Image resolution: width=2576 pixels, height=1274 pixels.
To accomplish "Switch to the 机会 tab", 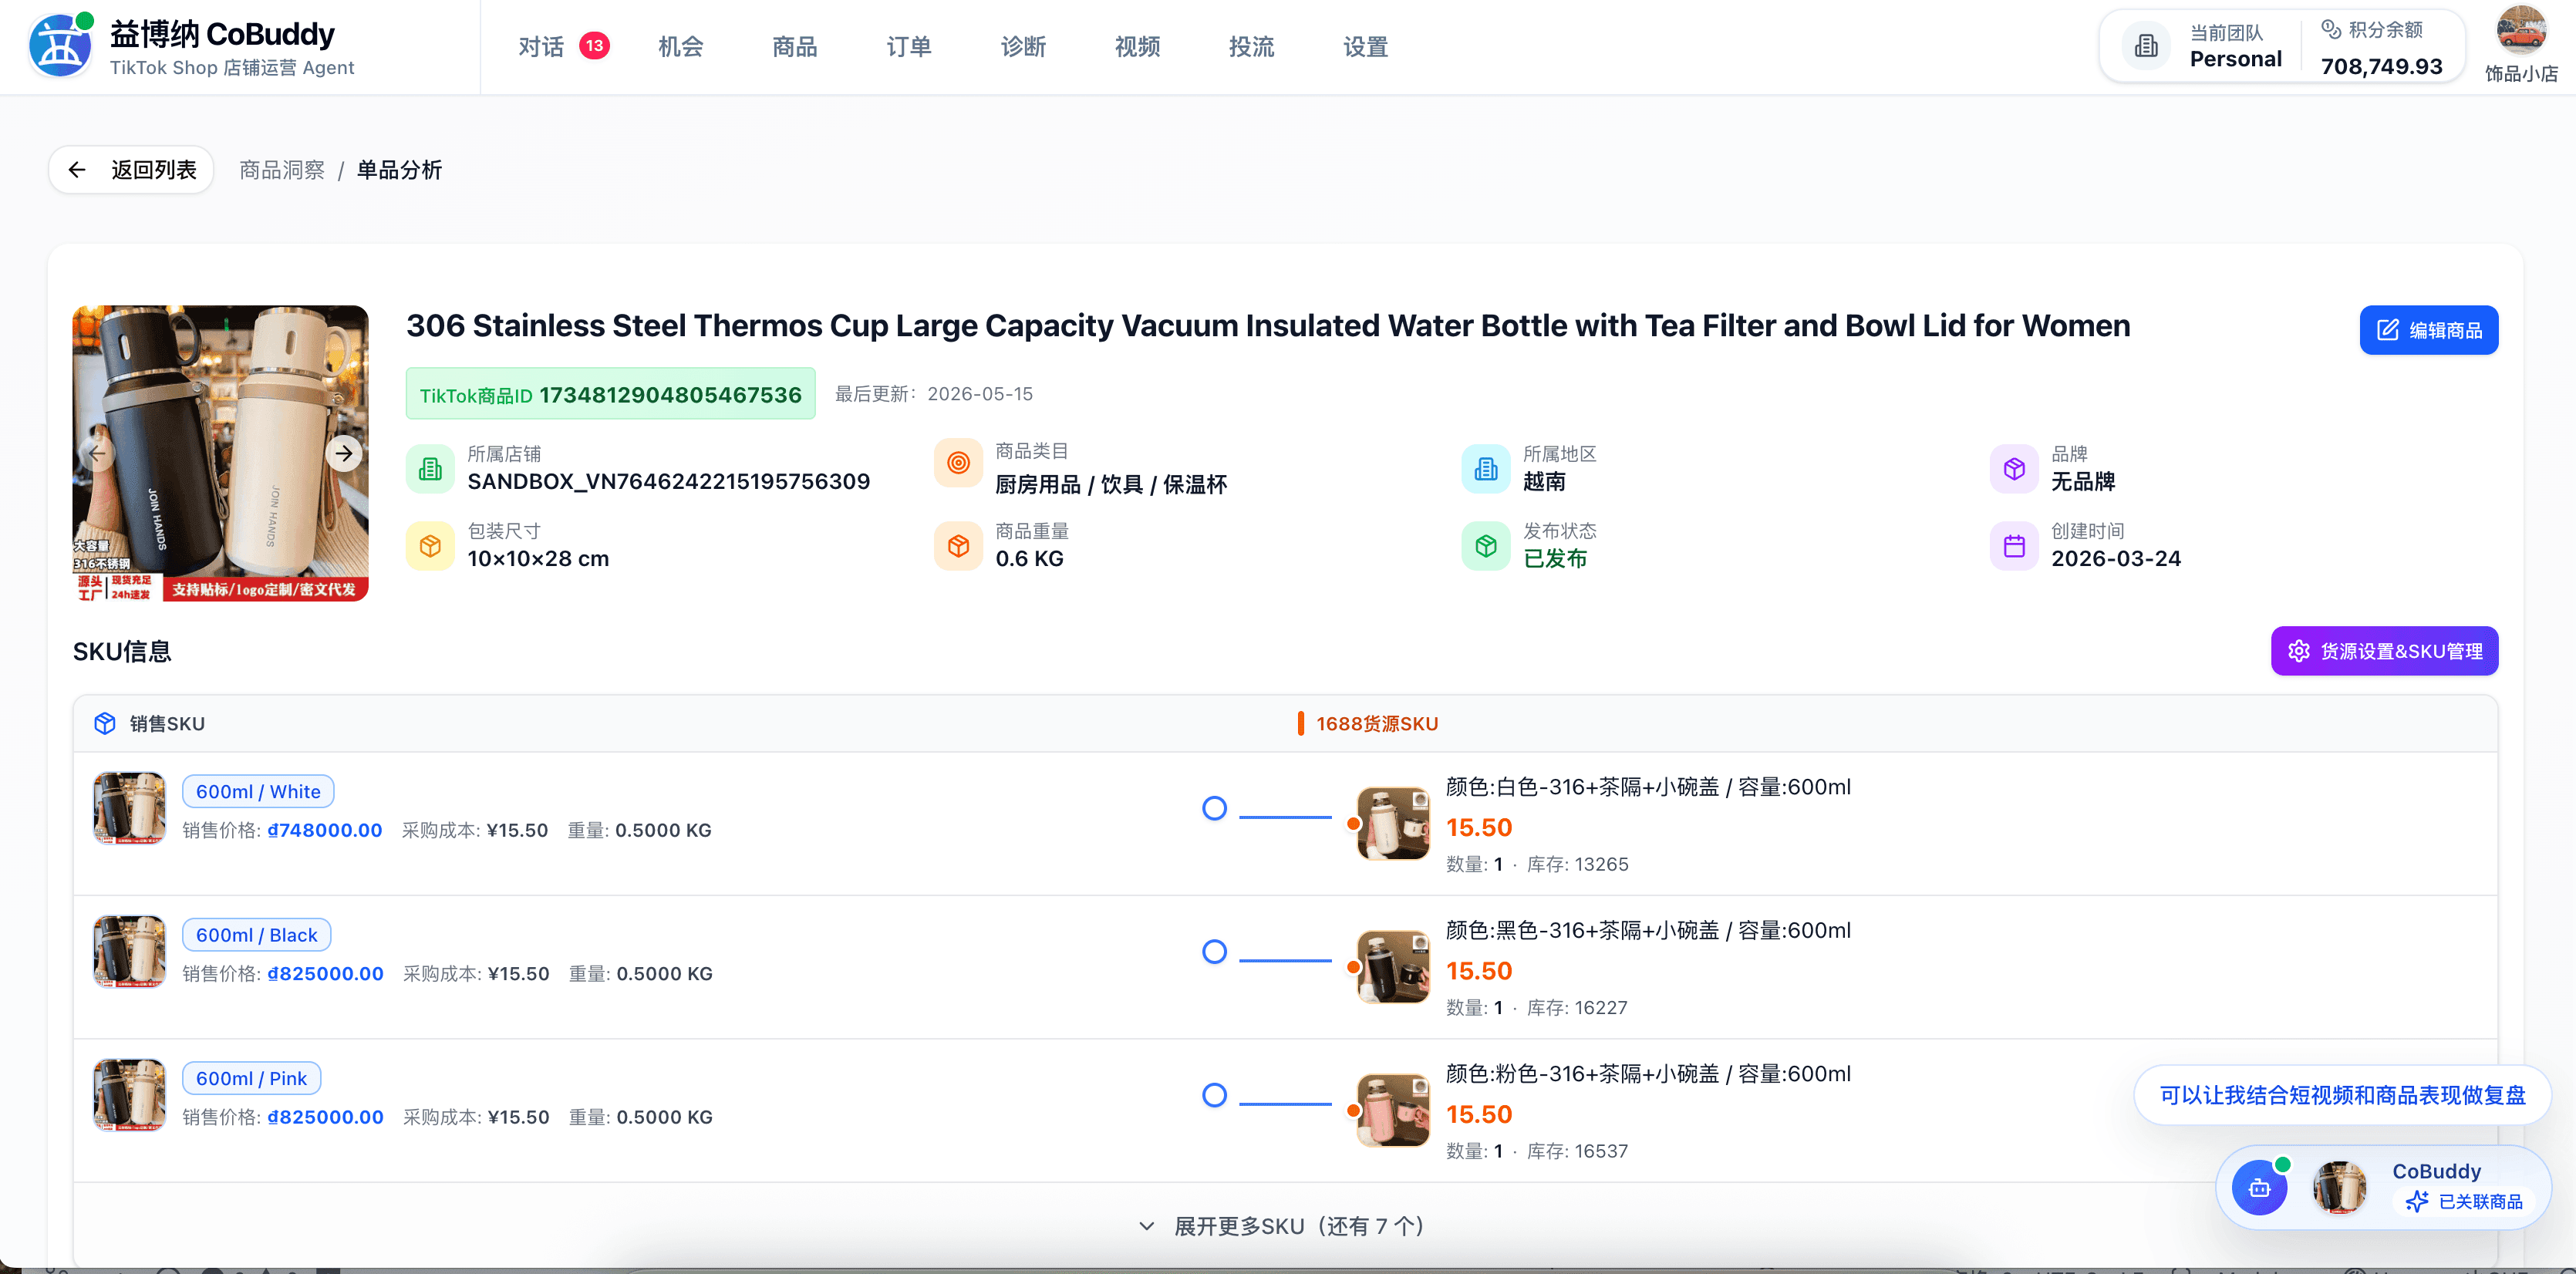I will pos(680,46).
